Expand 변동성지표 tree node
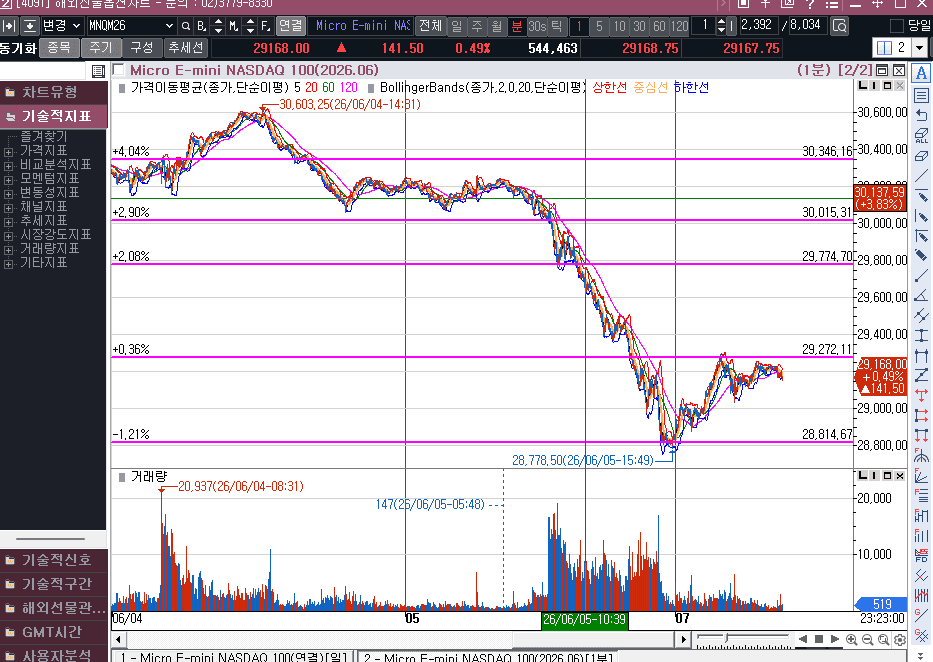The image size is (933, 662). tap(8, 194)
